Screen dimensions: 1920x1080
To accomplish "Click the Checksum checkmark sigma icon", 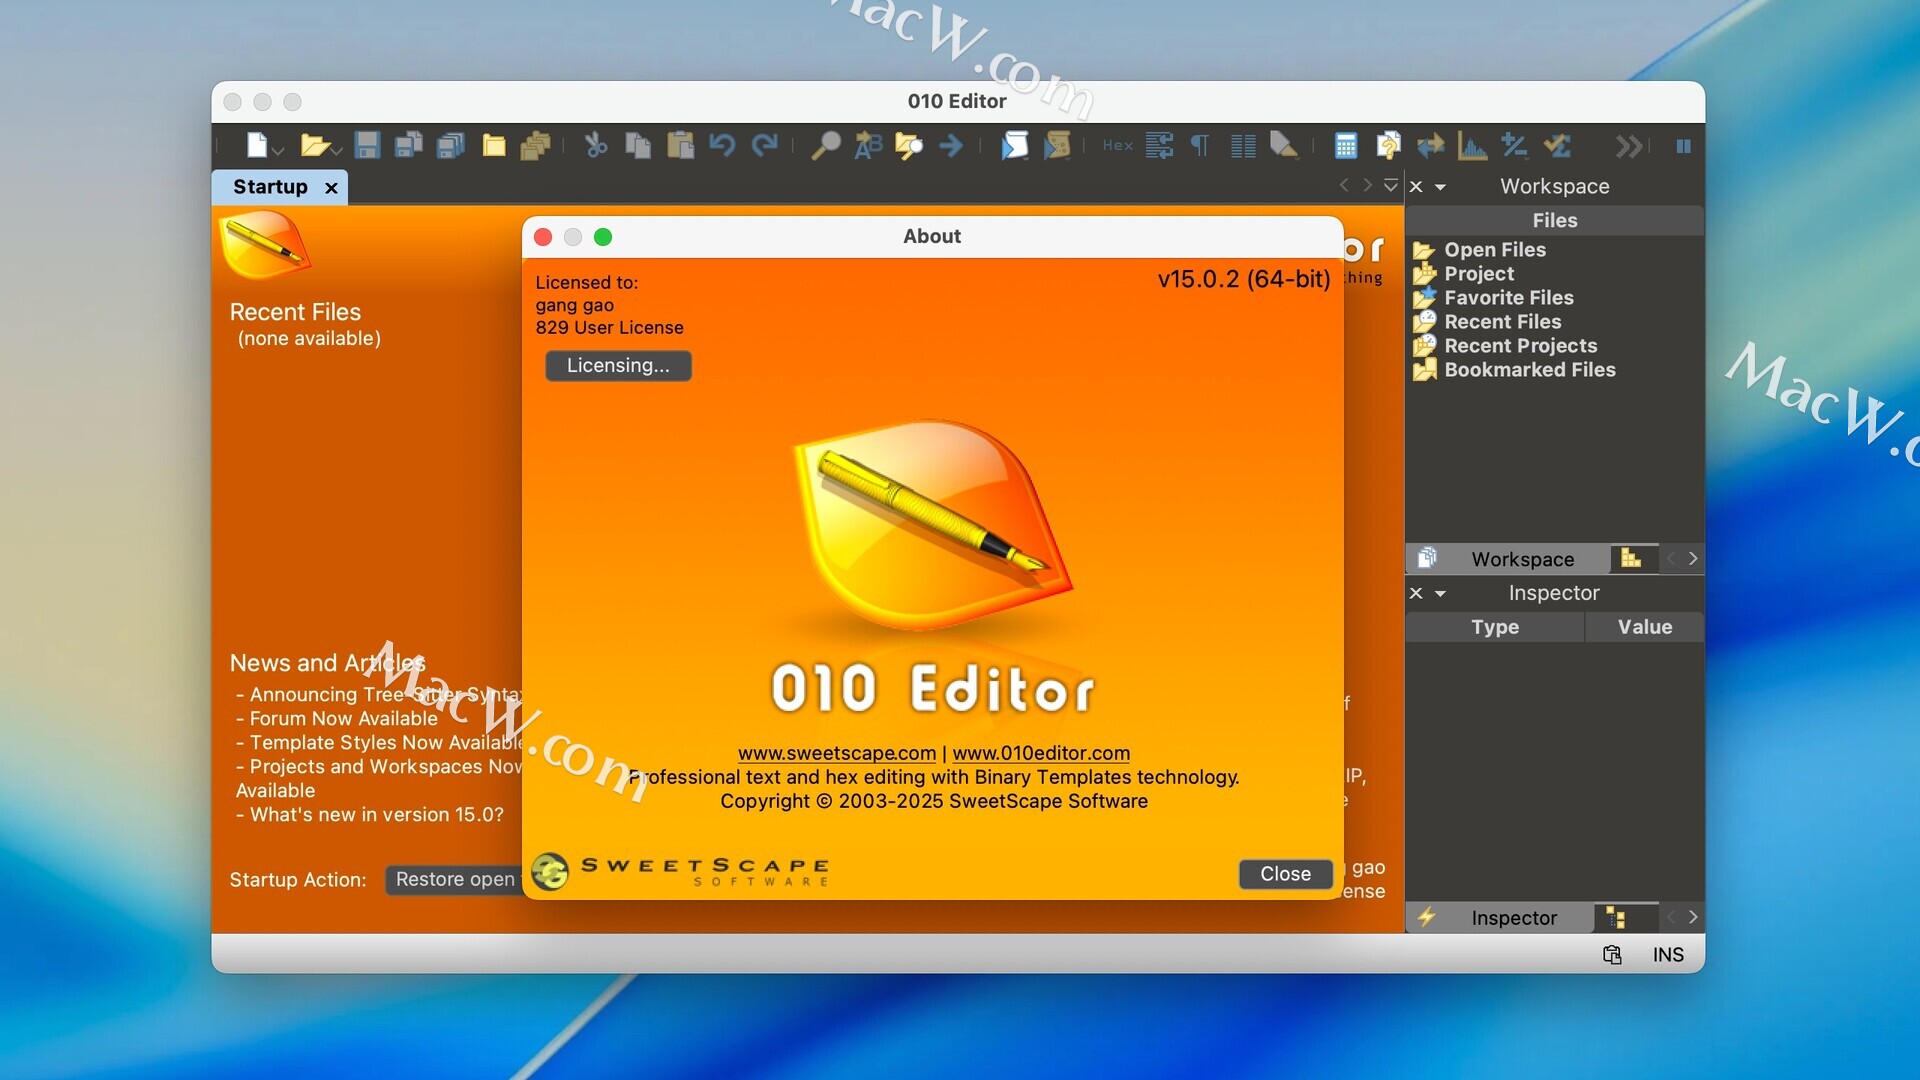I will pyautogui.click(x=1557, y=146).
